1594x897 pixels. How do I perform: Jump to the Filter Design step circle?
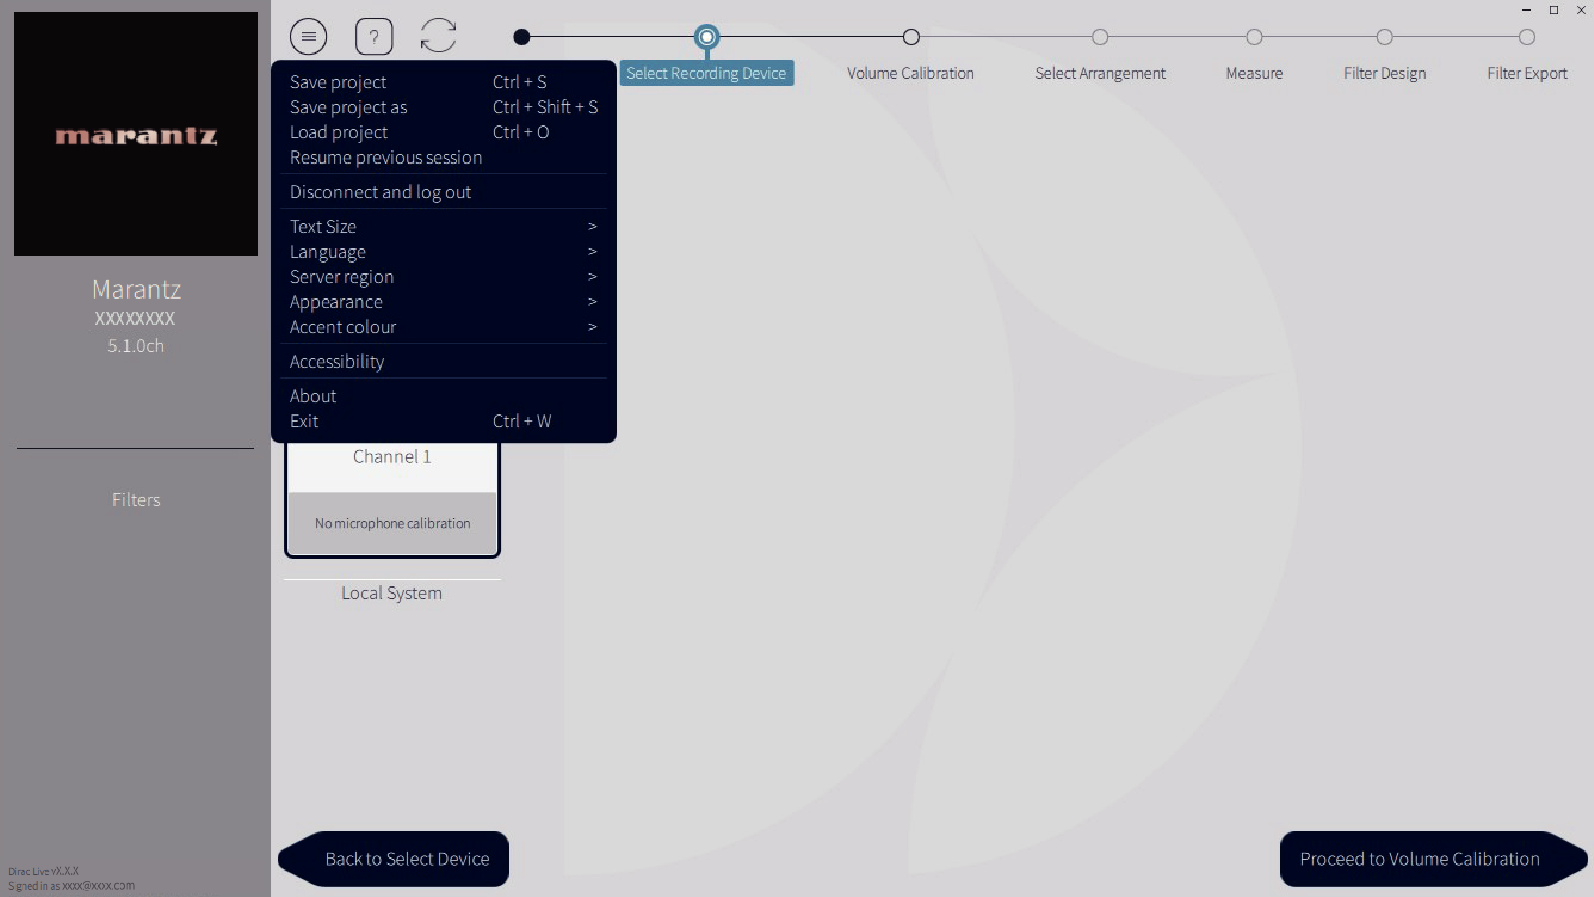[1384, 37]
